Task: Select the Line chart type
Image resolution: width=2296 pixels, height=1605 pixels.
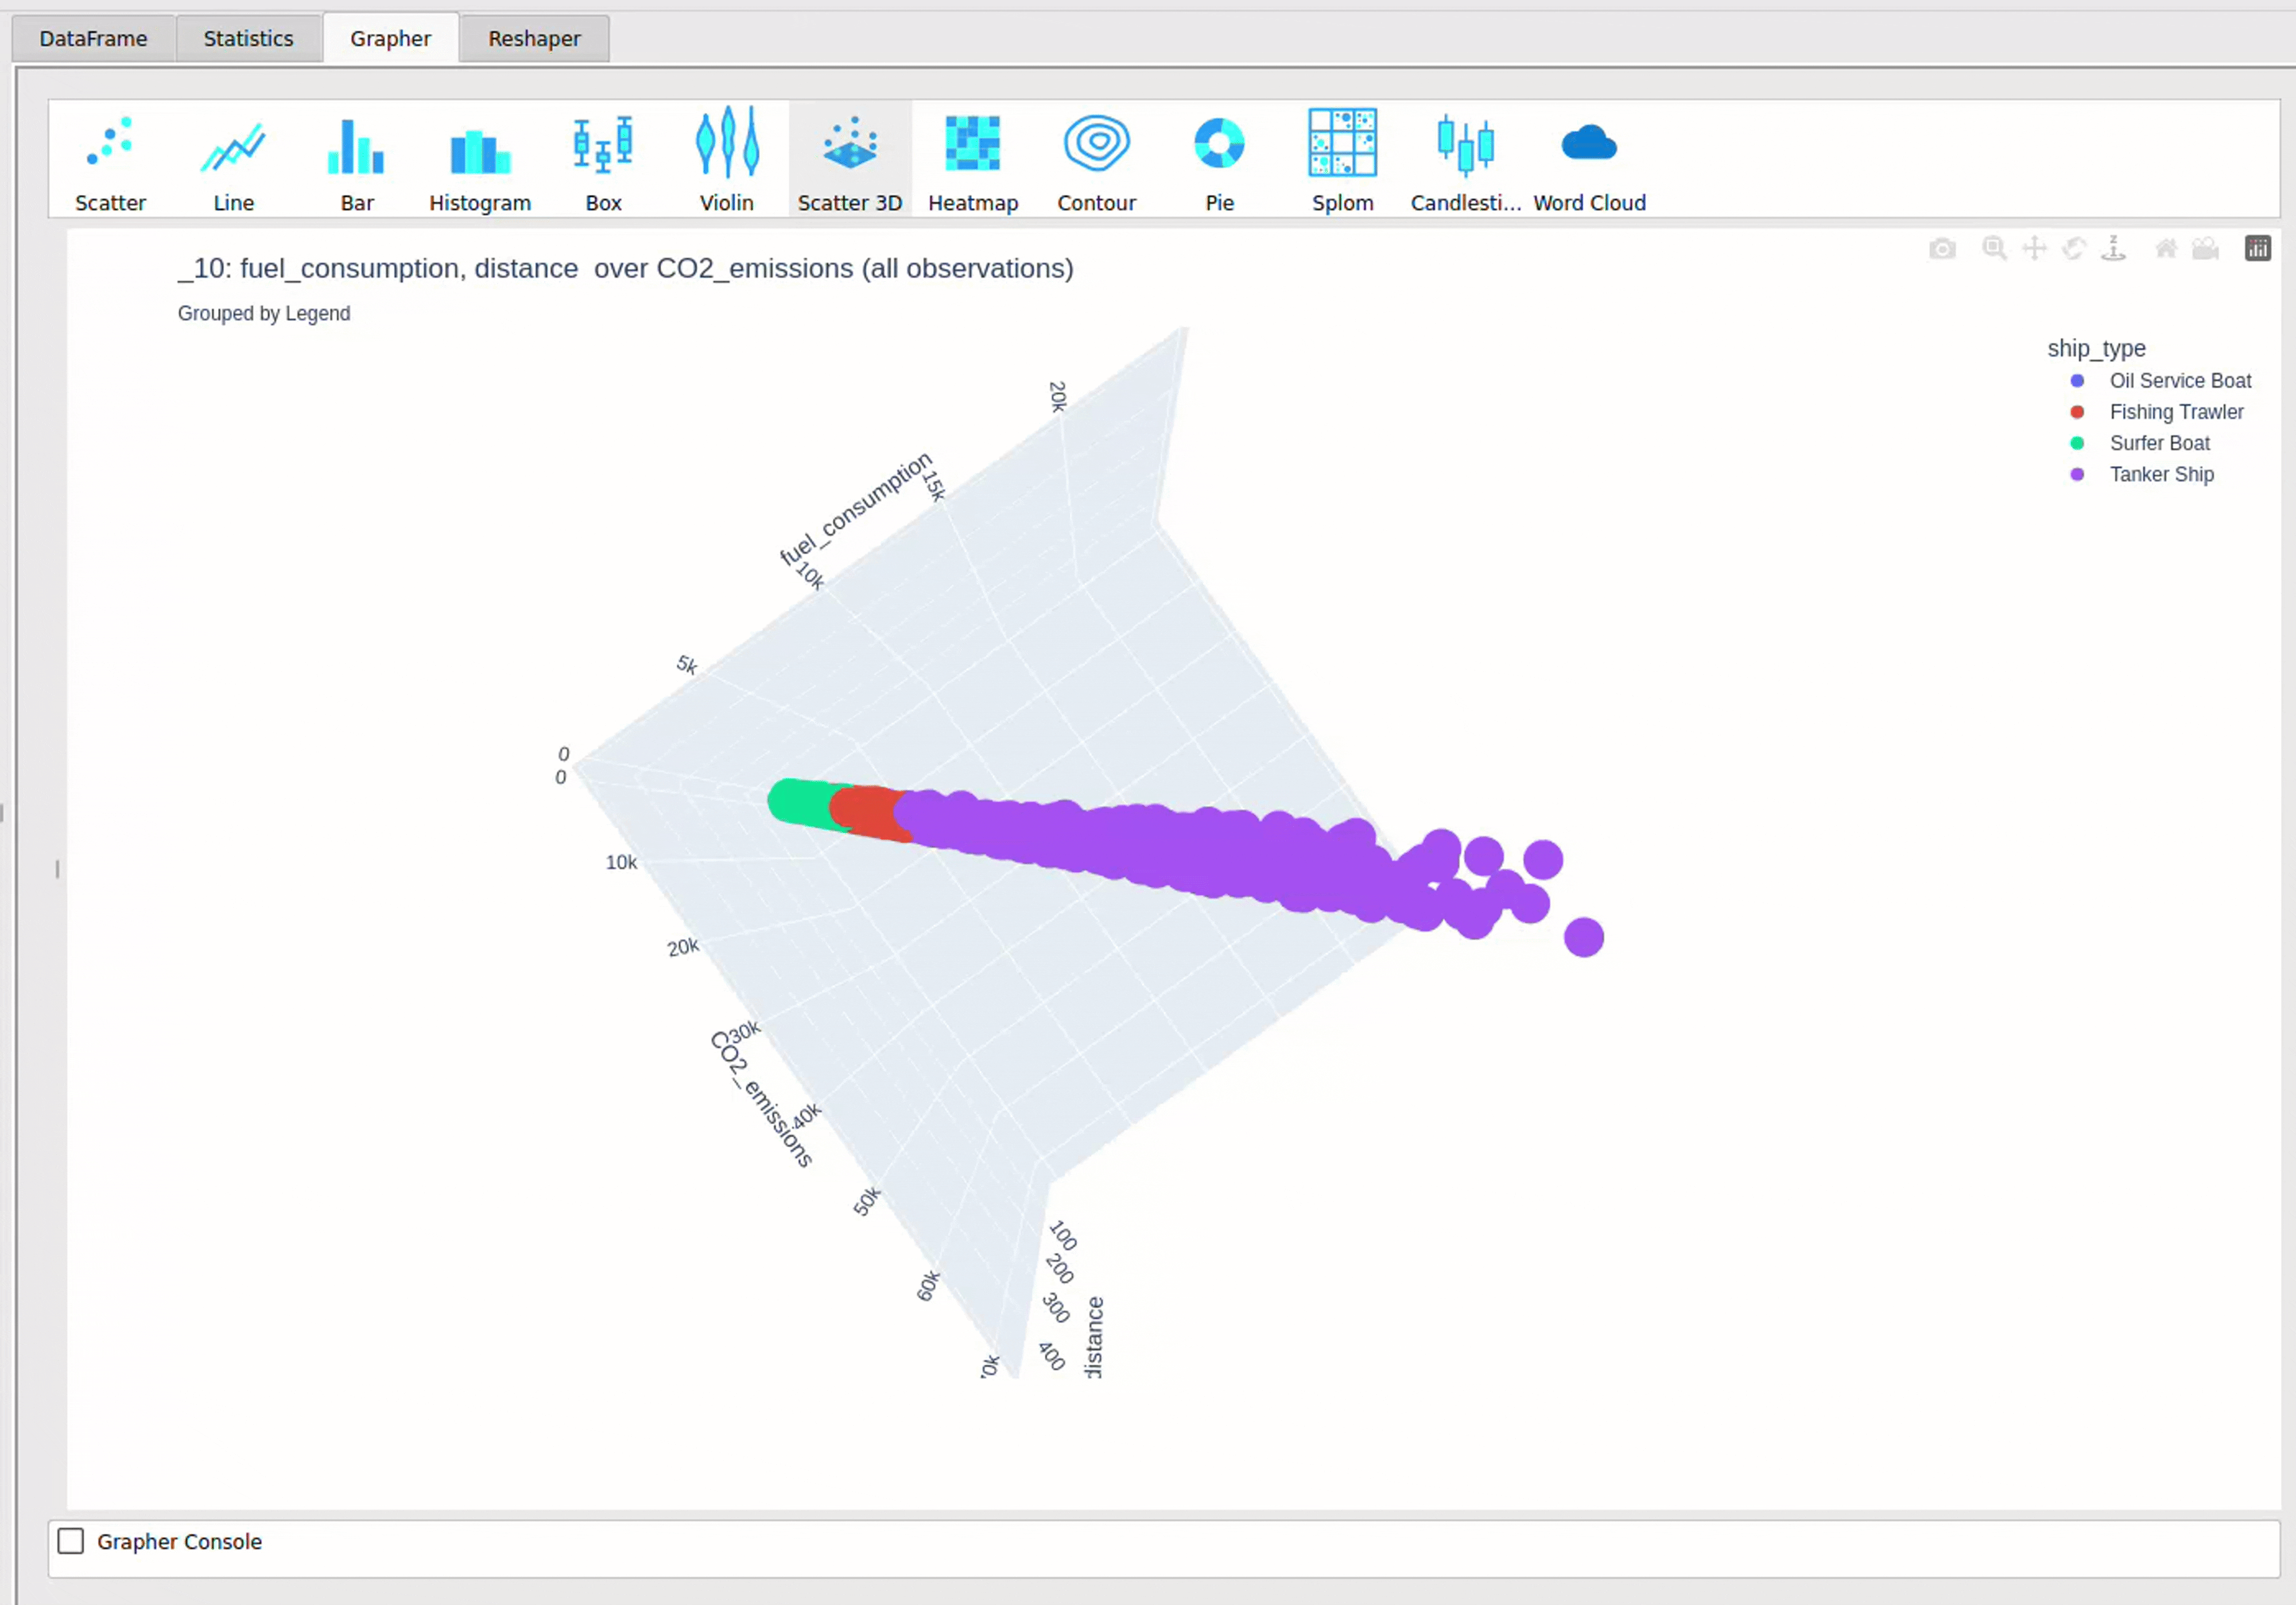Action: (233, 160)
